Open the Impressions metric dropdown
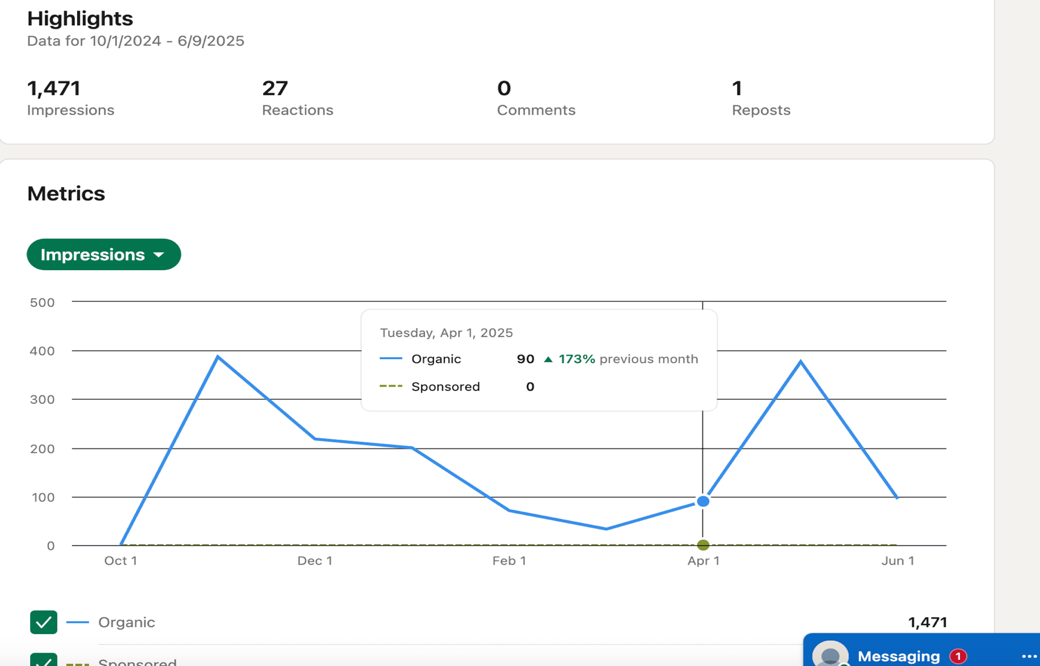This screenshot has height=666, width=1040. tap(103, 254)
